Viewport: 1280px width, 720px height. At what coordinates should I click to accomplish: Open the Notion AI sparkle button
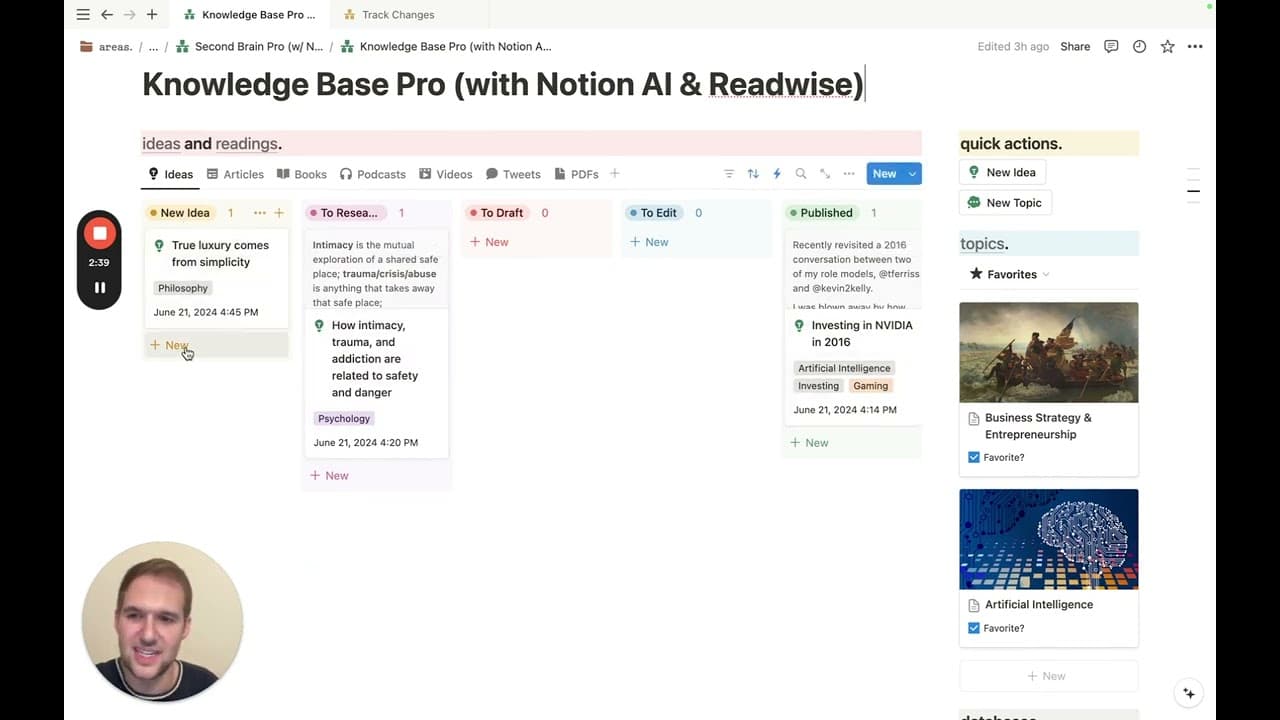pos(1189,693)
